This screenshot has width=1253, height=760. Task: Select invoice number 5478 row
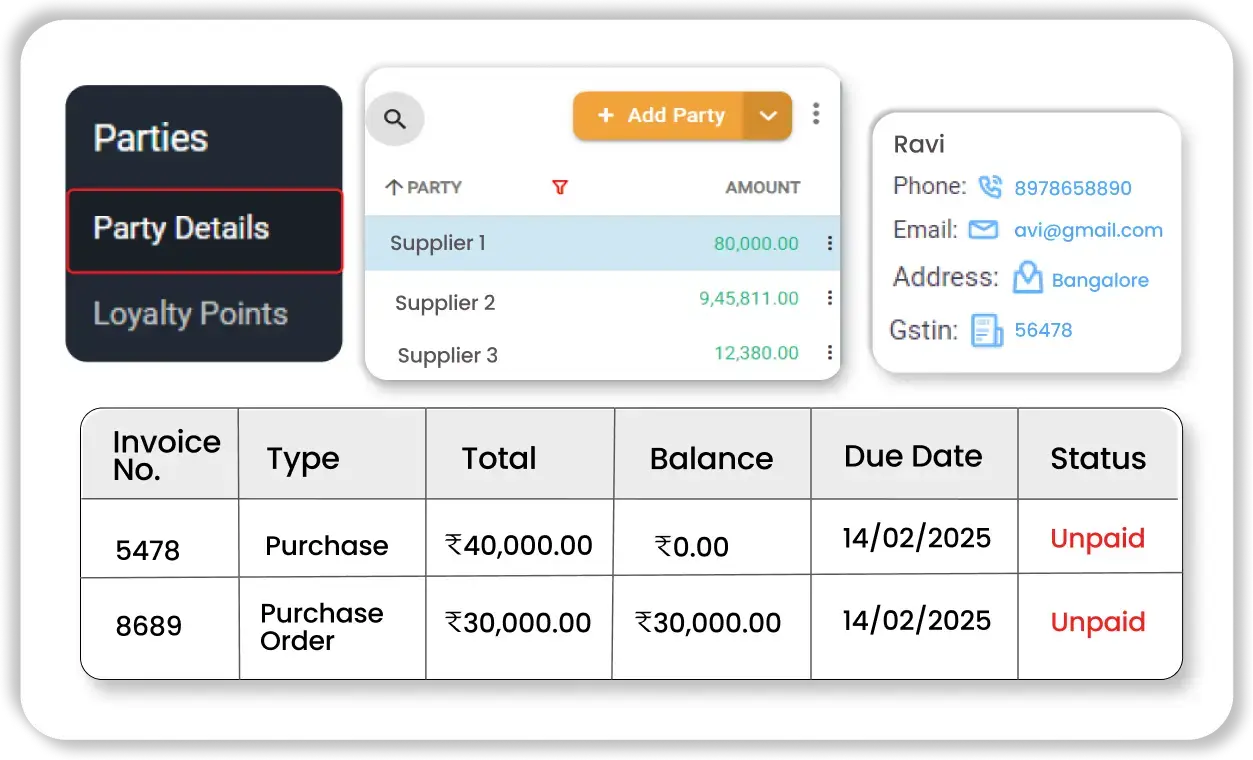148,548
